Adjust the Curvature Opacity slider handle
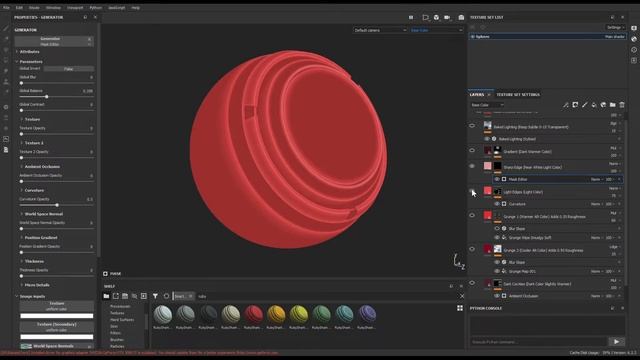 [57, 205]
